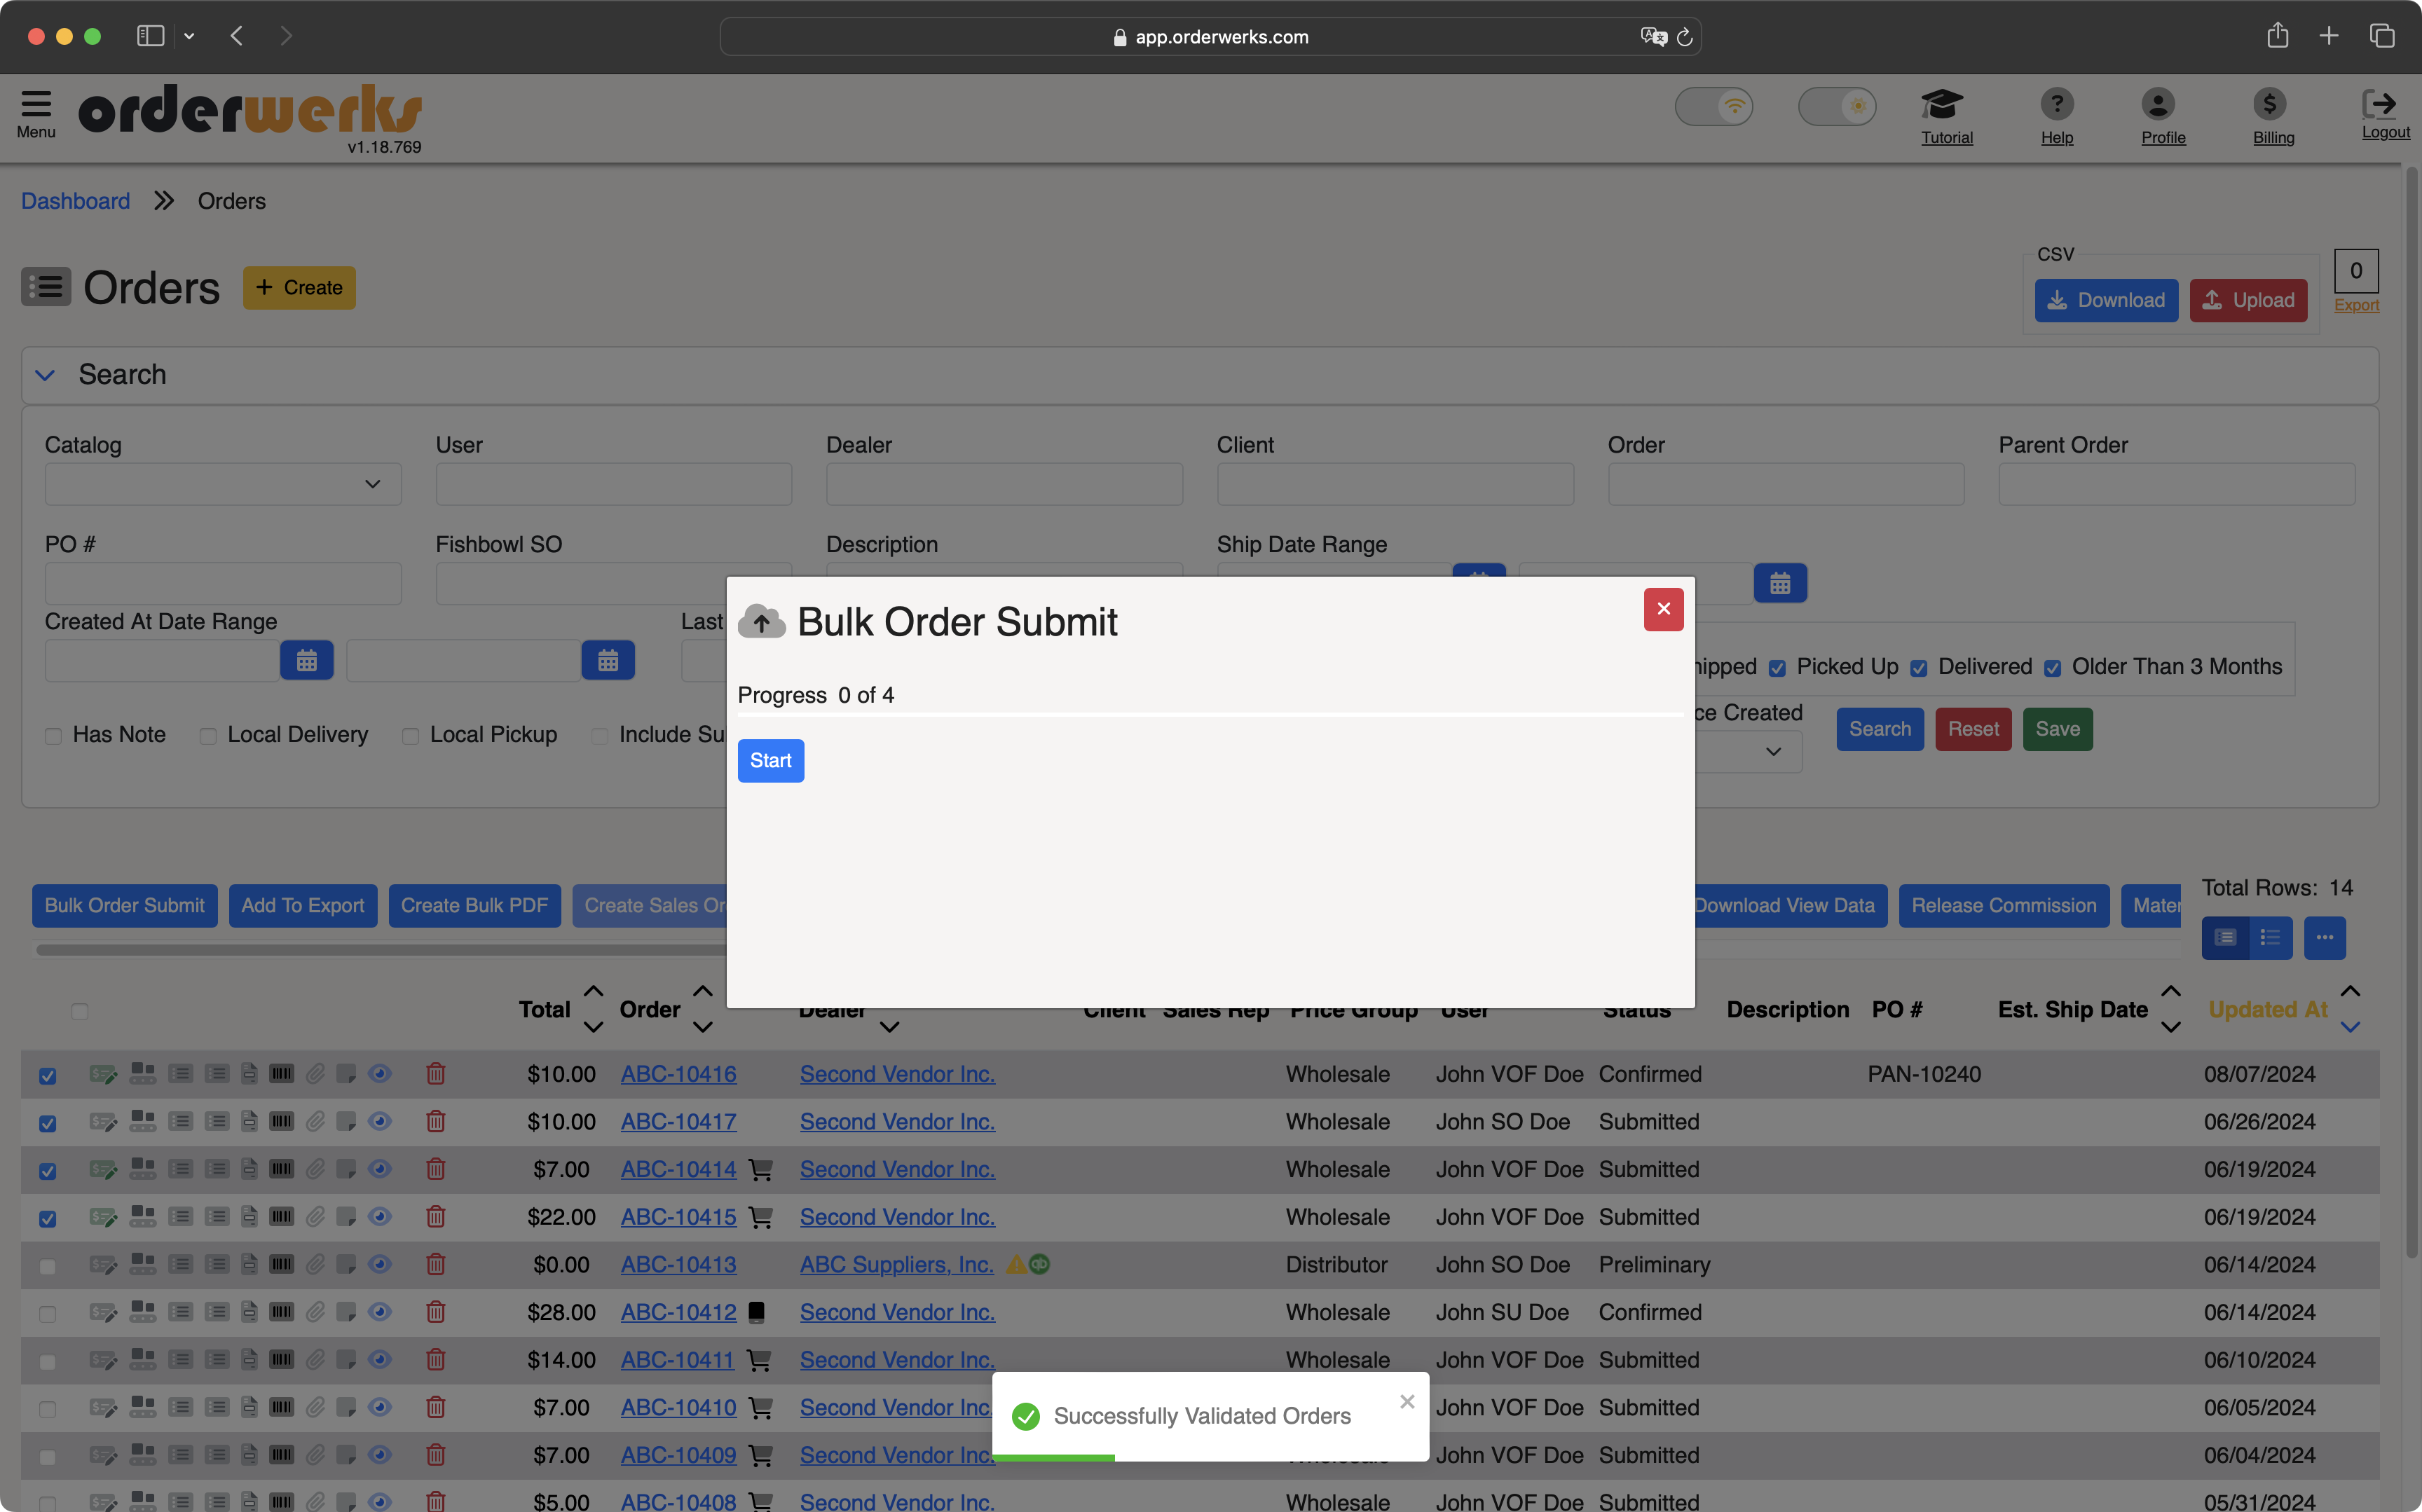Toggle the wifi online mode switch
This screenshot has height=1512, width=2422.
1713,106
